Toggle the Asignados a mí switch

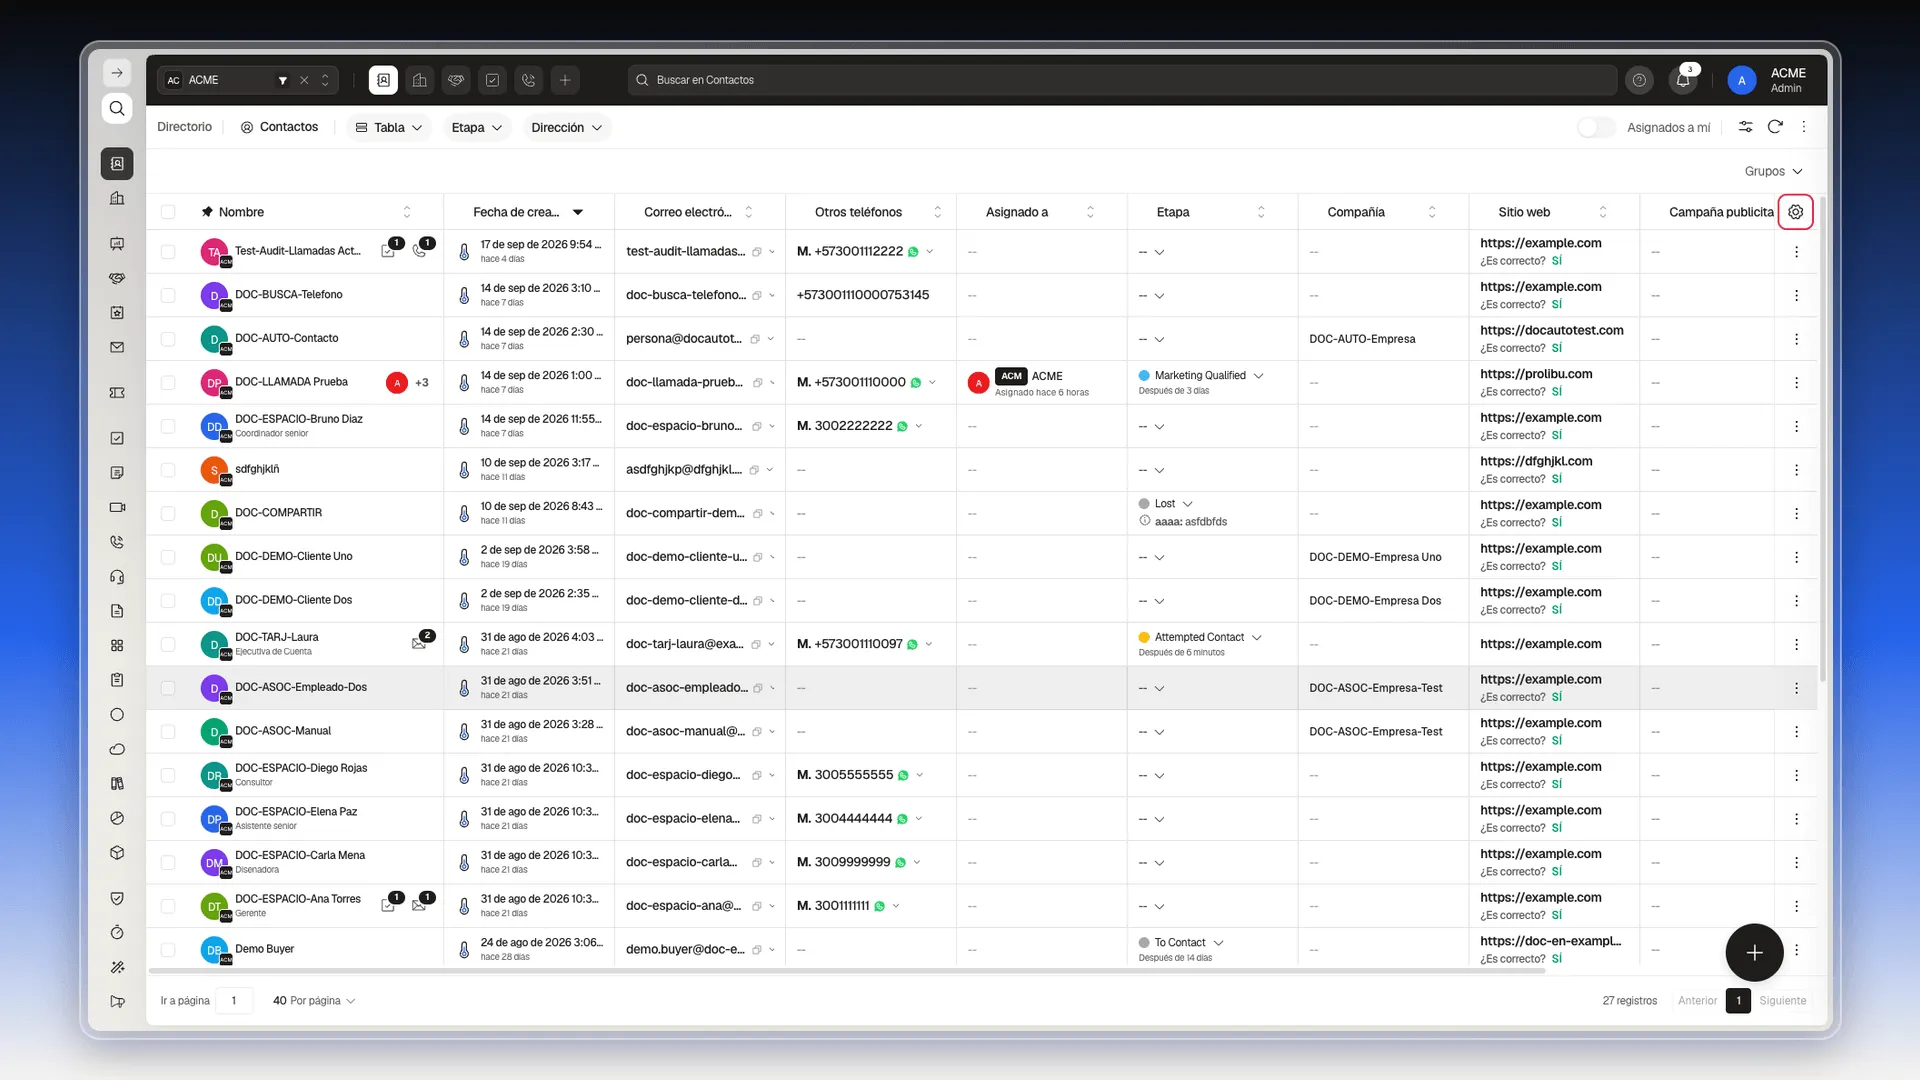pyautogui.click(x=1596, y=127)
